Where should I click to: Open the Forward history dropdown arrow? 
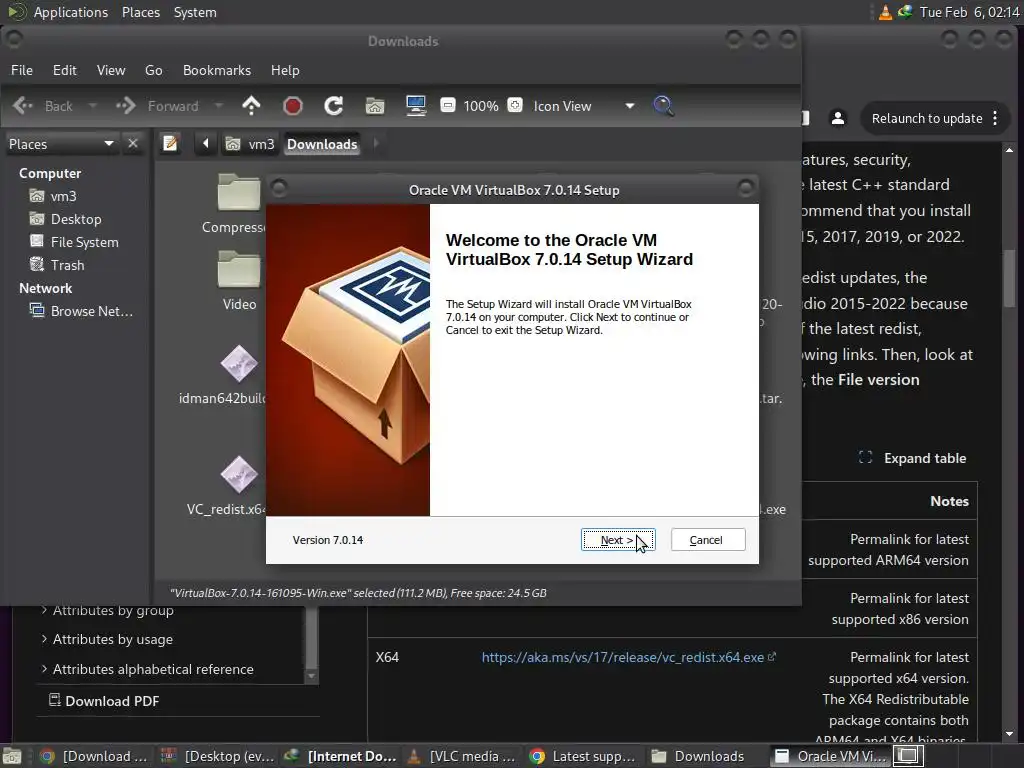point(219,106)
